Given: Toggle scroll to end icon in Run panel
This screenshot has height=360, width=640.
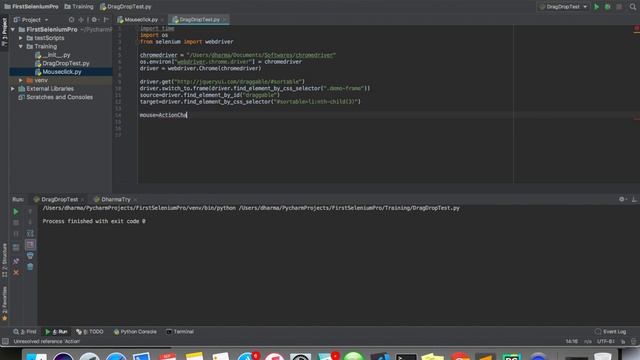Looking at the screenshot, I should (30, 245).
